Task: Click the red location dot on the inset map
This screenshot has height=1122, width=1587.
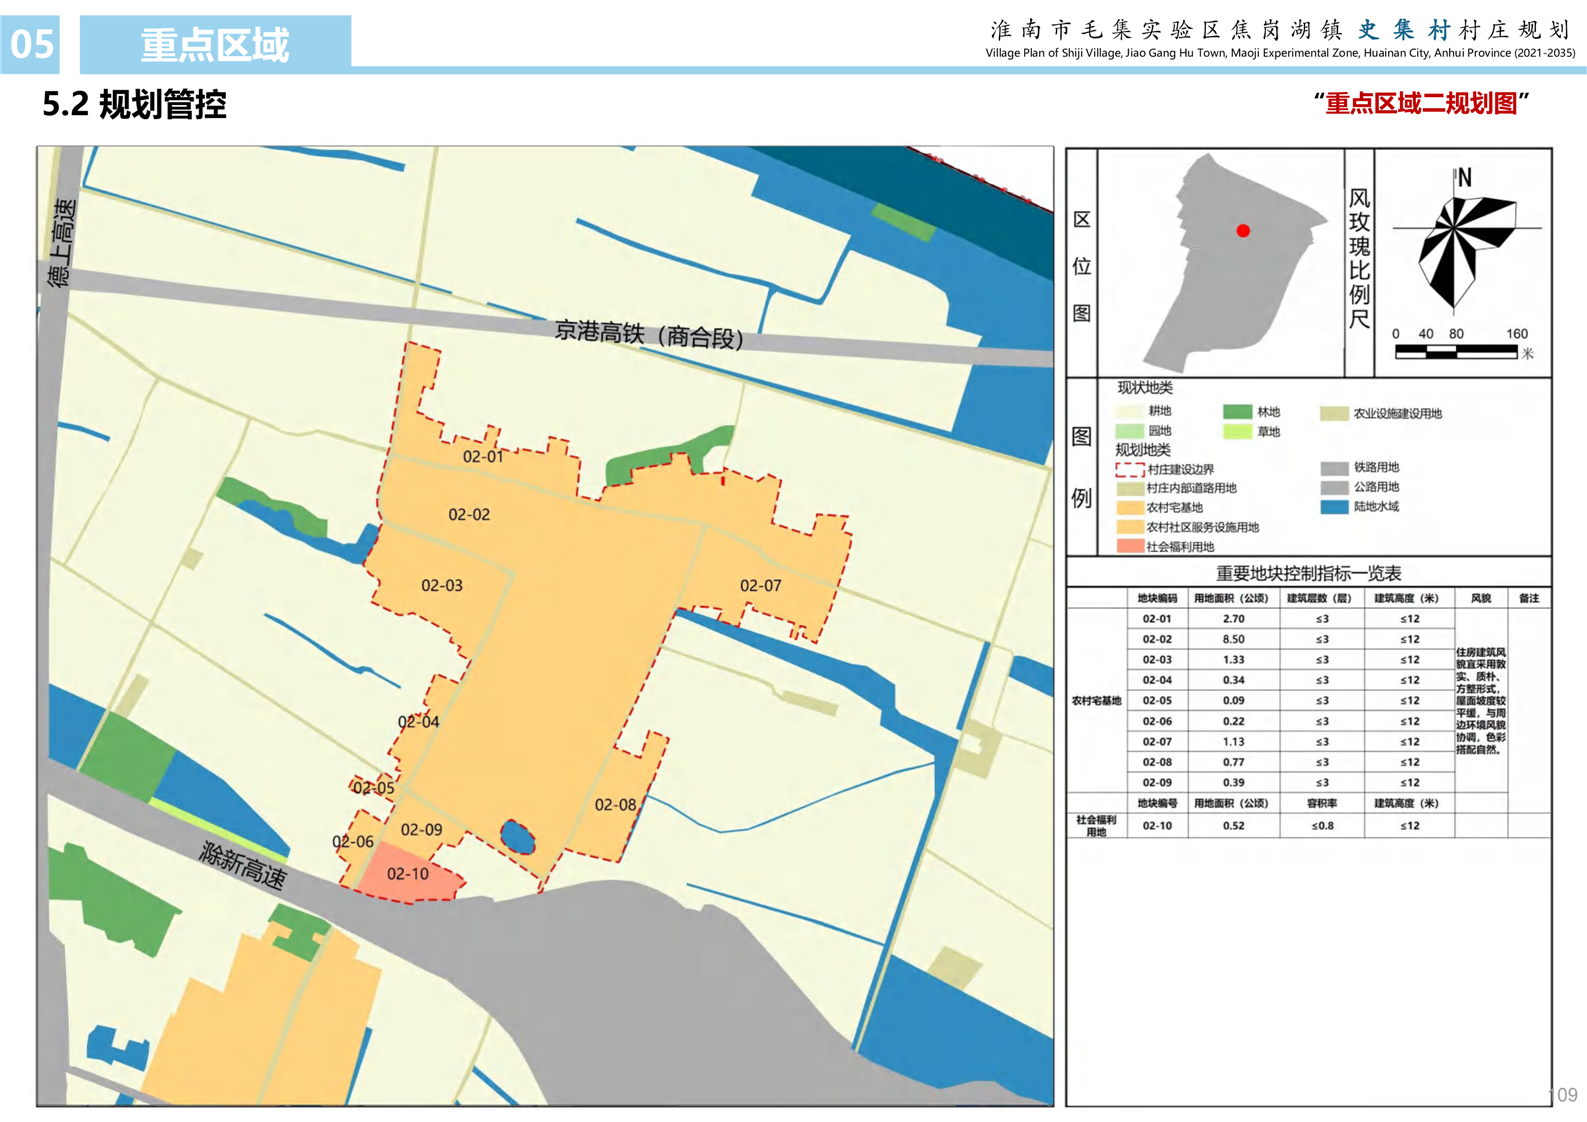Action: point(1243,231)
